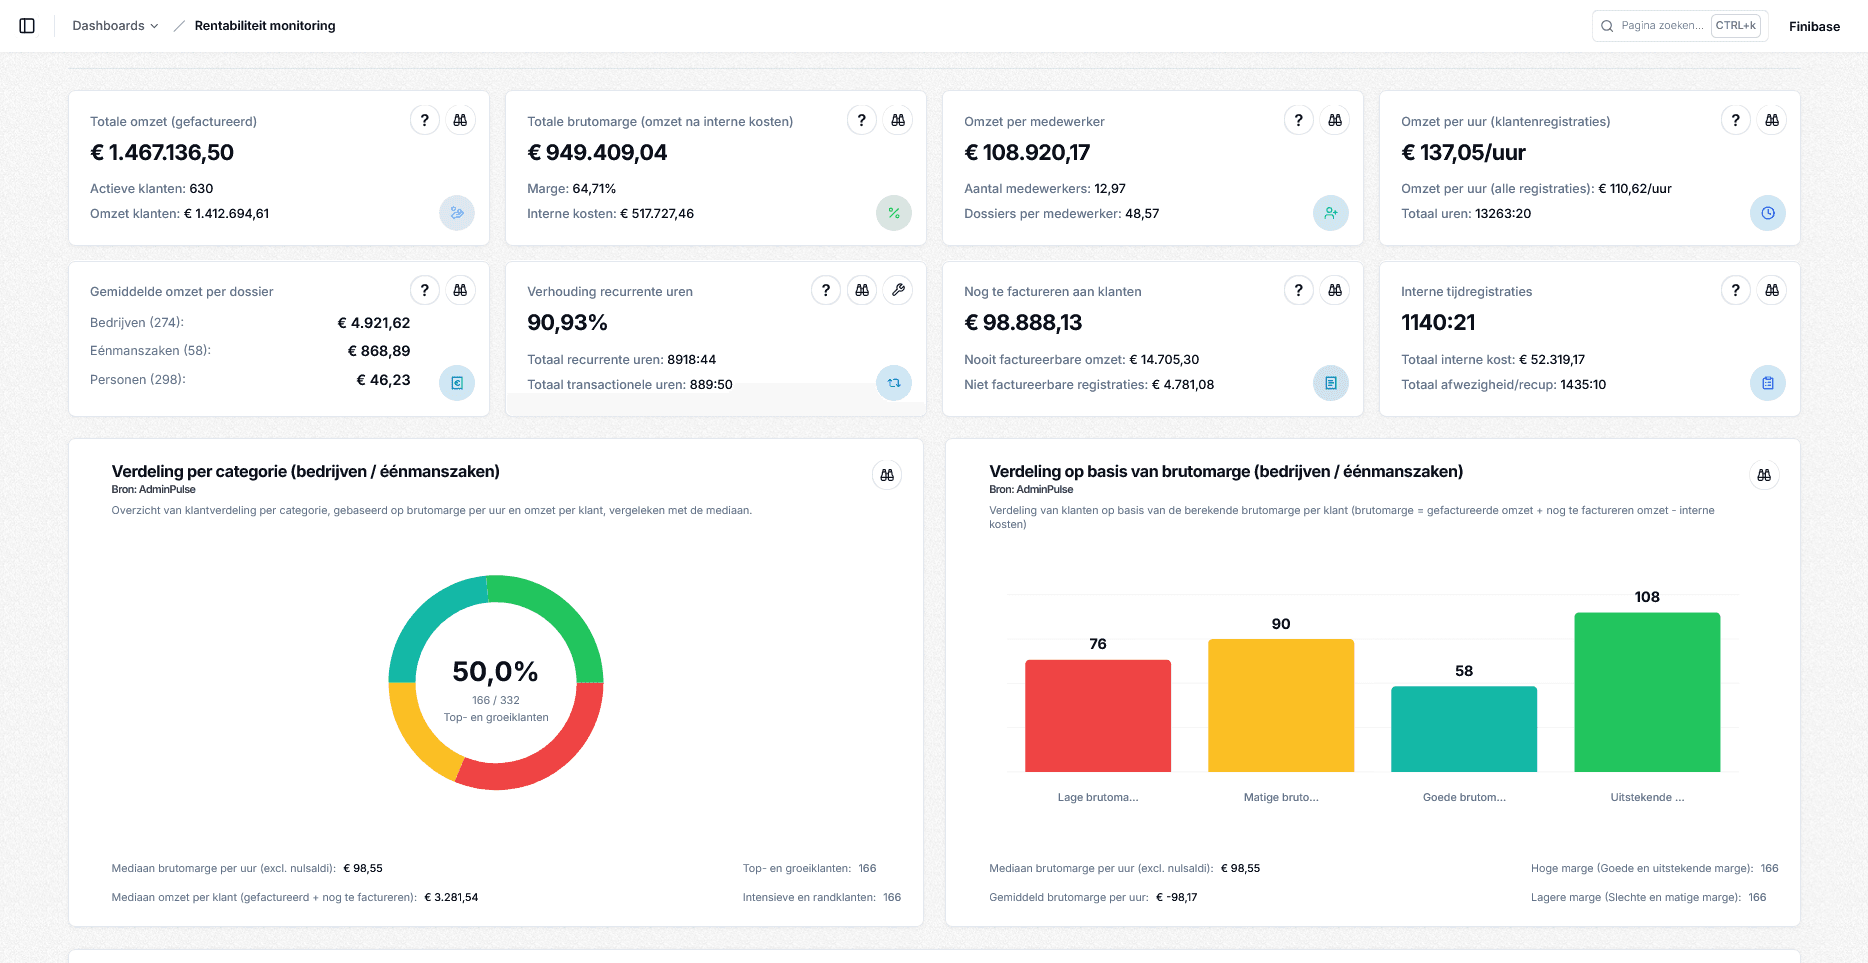Click binoculars icon on Totale omzet card
Image resolution: width=1868 pixels, height=963 pixels.
pyautogui.click(x=460, y=120)
